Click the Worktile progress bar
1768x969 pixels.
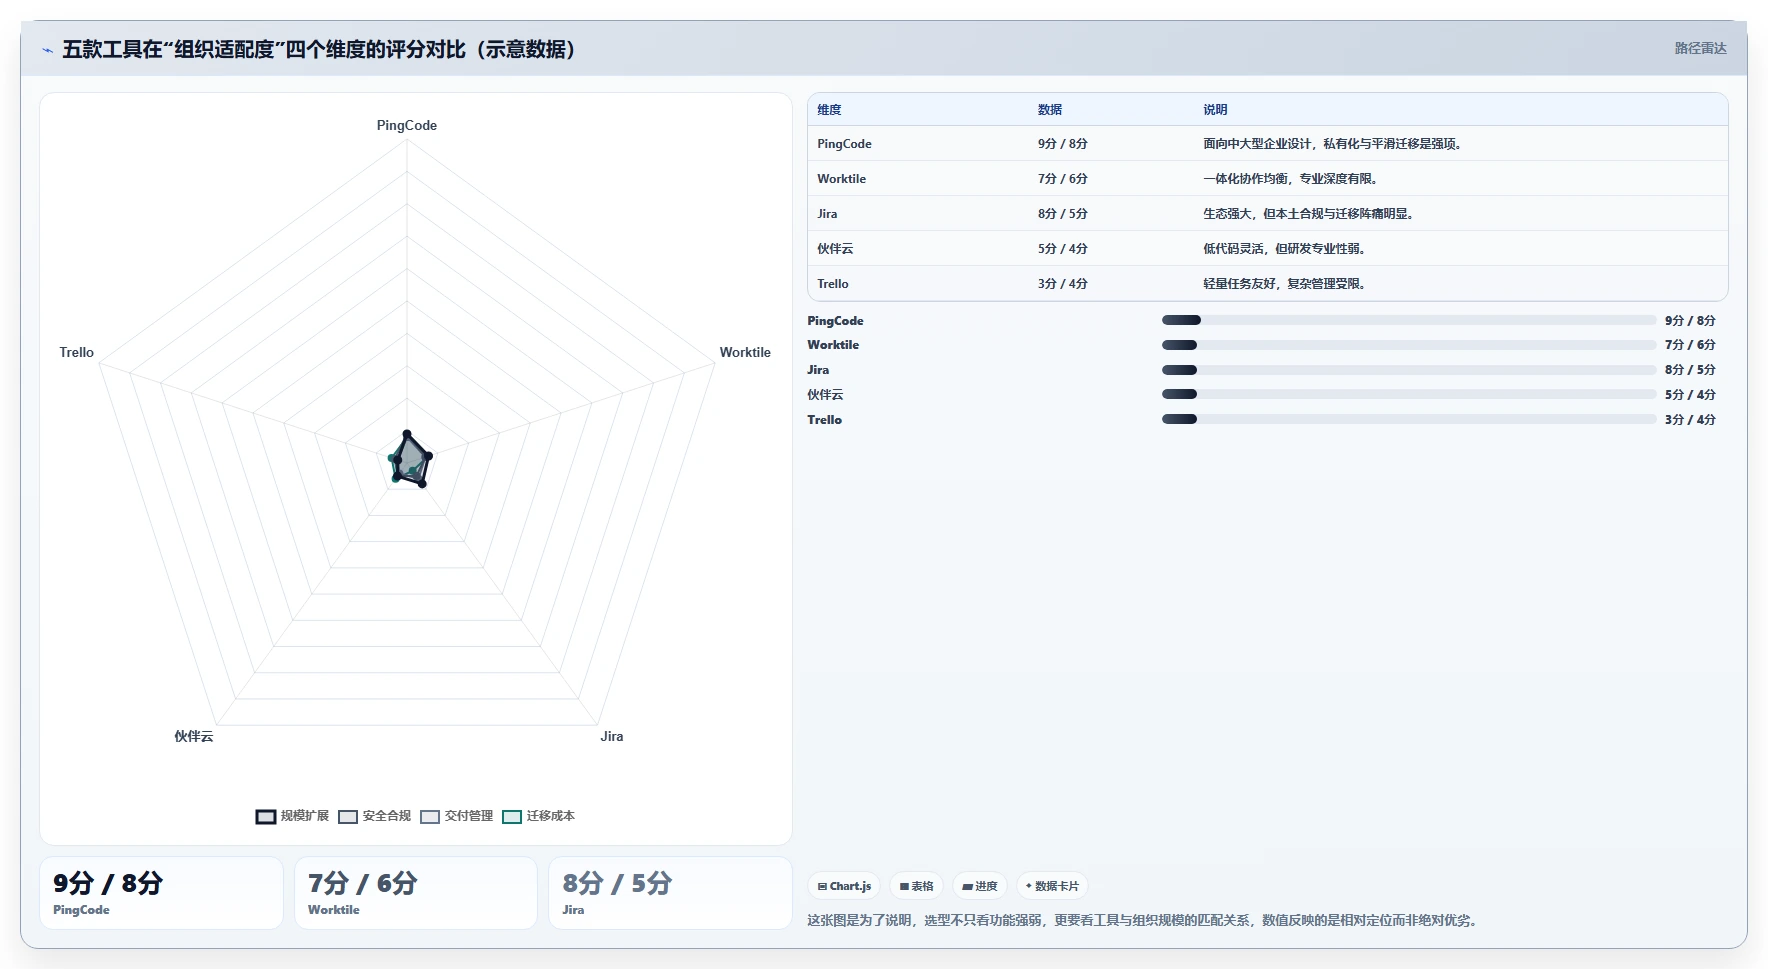tap(1409, 345)
